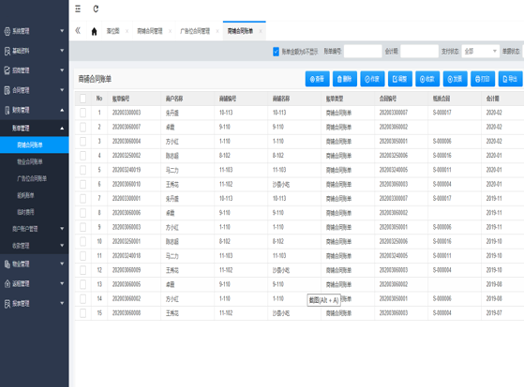Tick checkbox for row 12 bill 202003060009
This screenshot has height=387, width=524.
[x=83, y=270]
